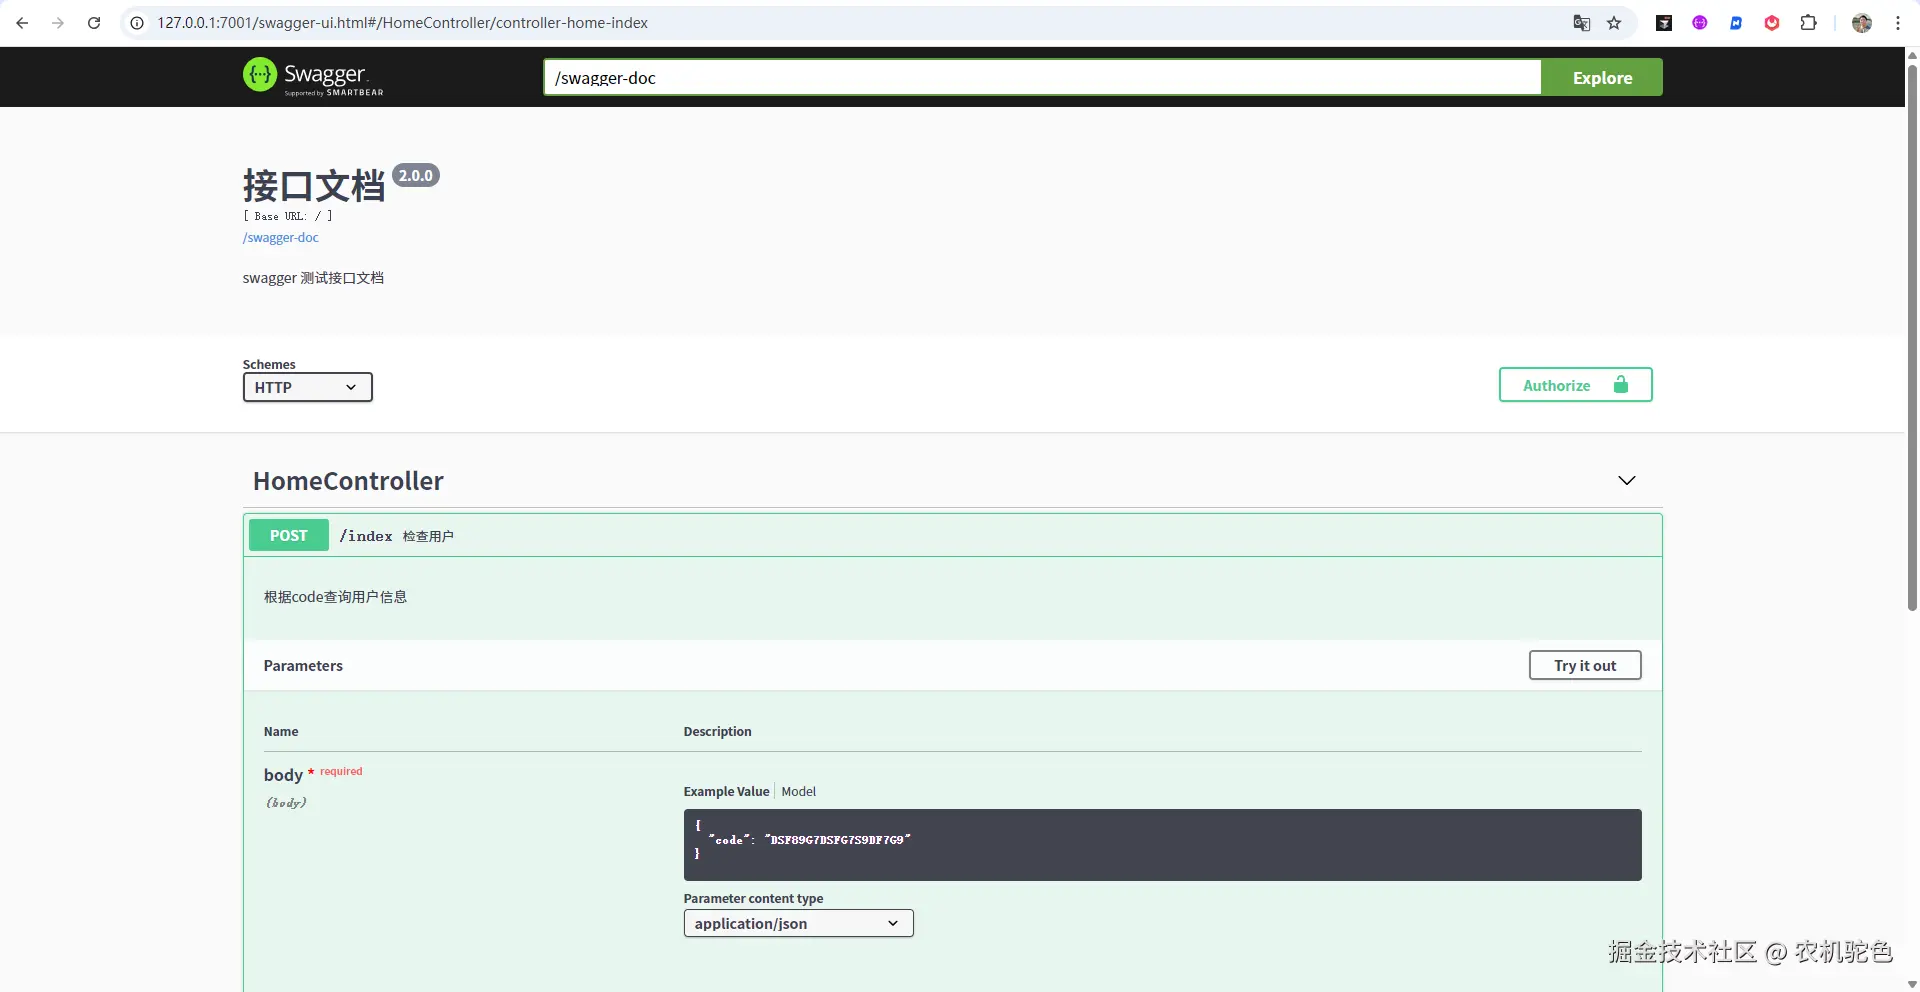The width and height of the screenshot is (1920, 992).
Task: Switch to the Model tab
Action: click(x=798, y=791)
